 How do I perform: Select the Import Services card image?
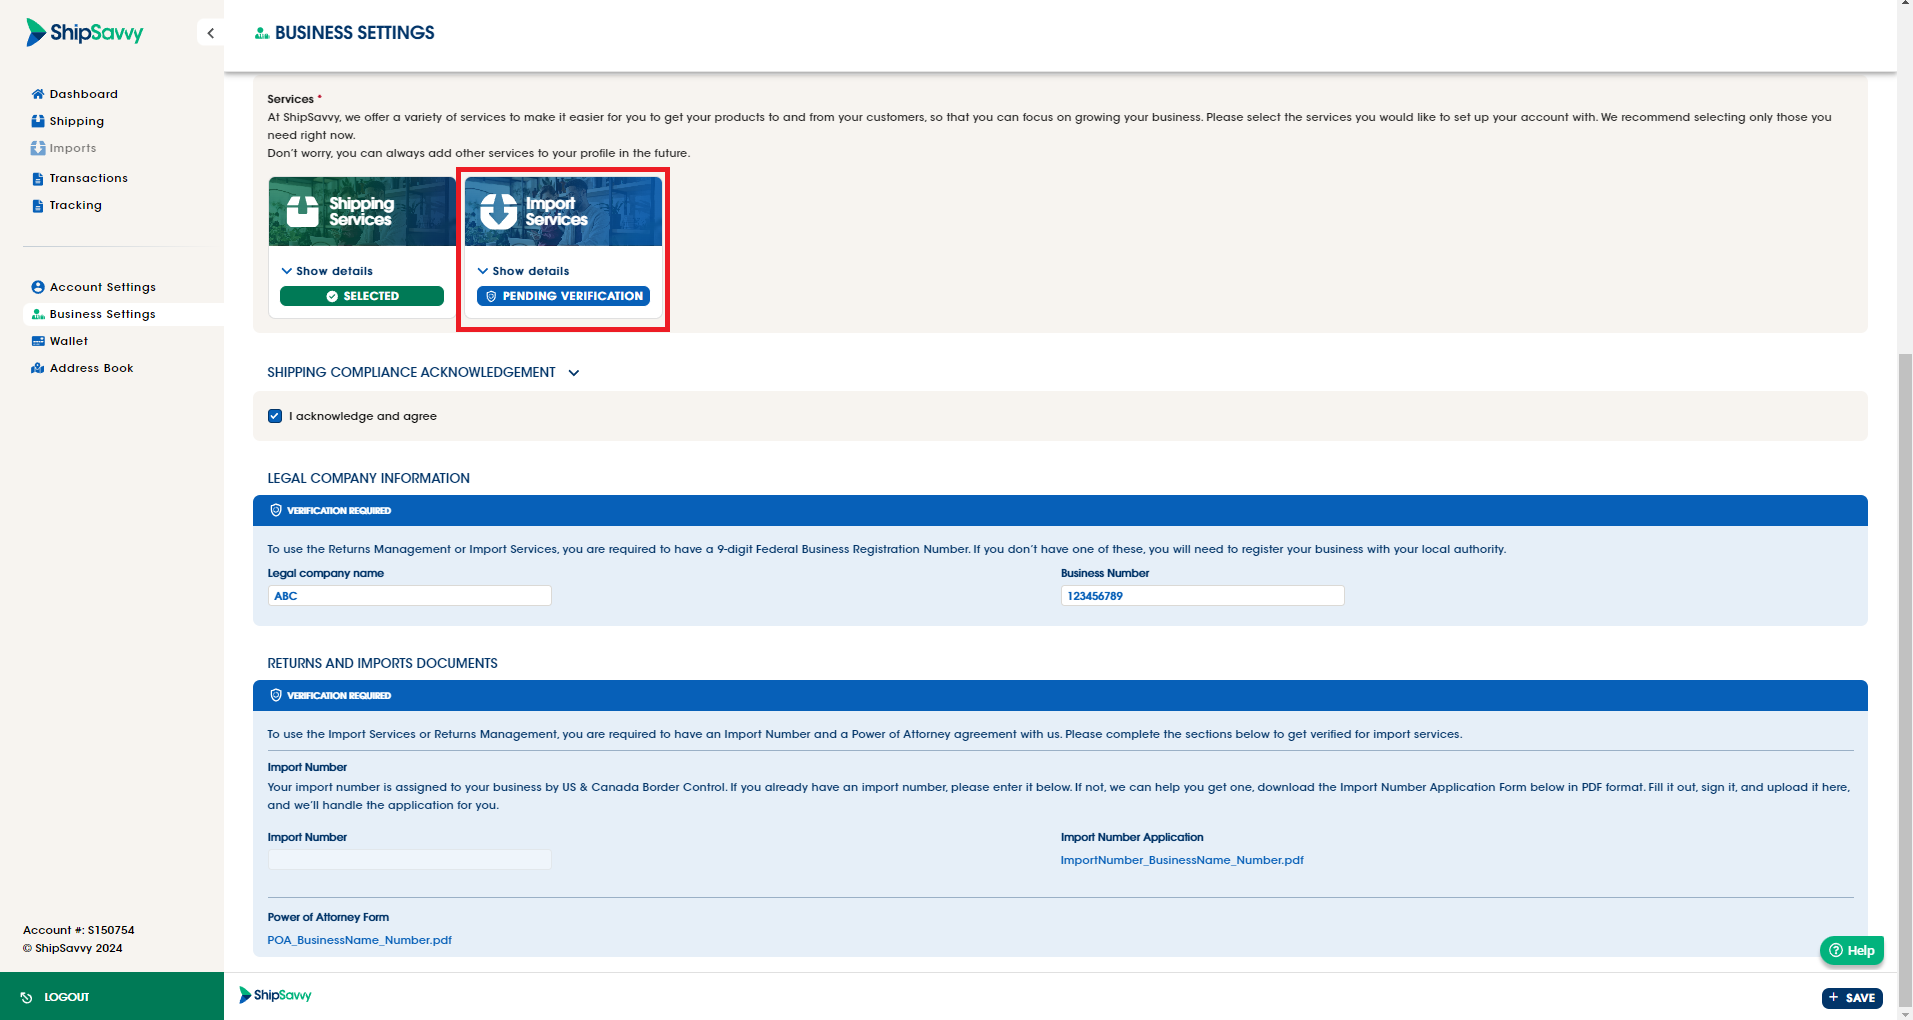(x=563, y=211)
